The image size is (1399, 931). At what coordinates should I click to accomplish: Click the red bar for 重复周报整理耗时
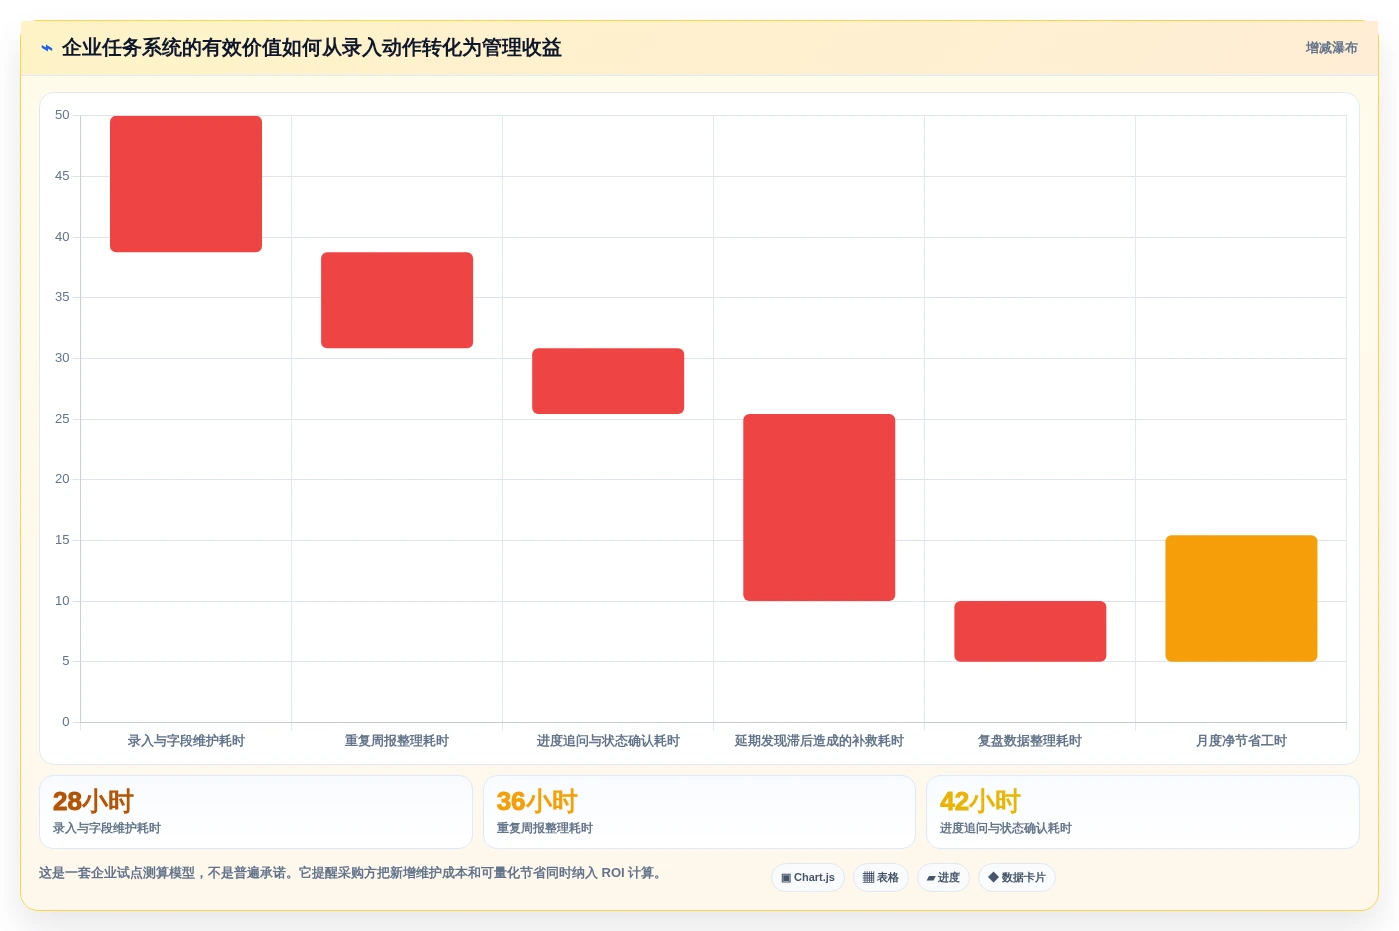click(397, 300)
